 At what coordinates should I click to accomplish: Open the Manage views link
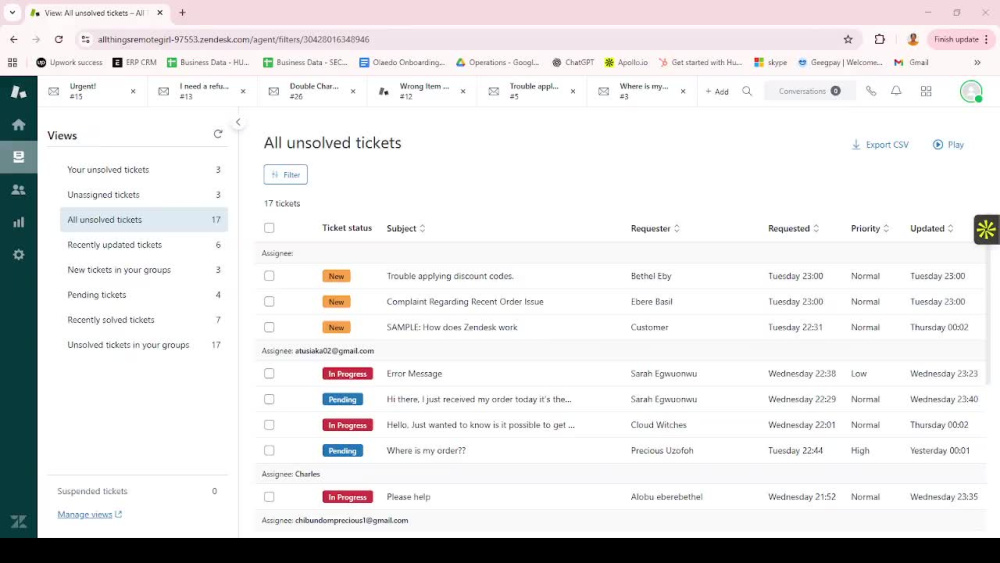click(89, 515)
